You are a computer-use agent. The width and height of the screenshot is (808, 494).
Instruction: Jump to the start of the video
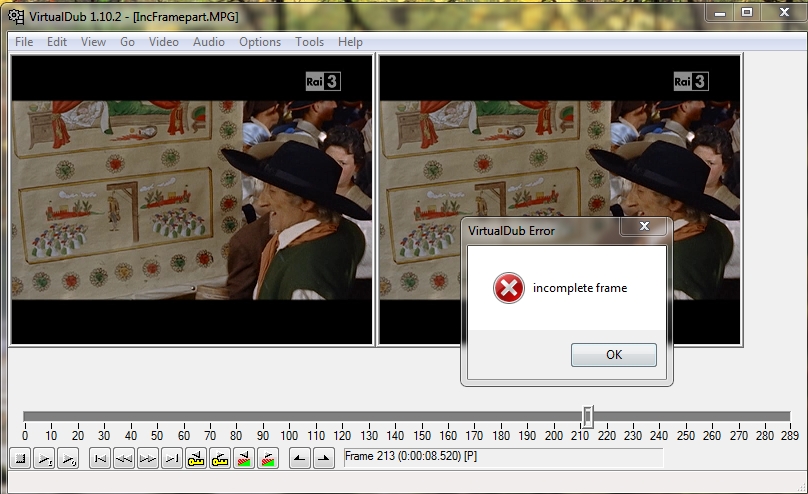pyautogui.click(x=100, y=458)
